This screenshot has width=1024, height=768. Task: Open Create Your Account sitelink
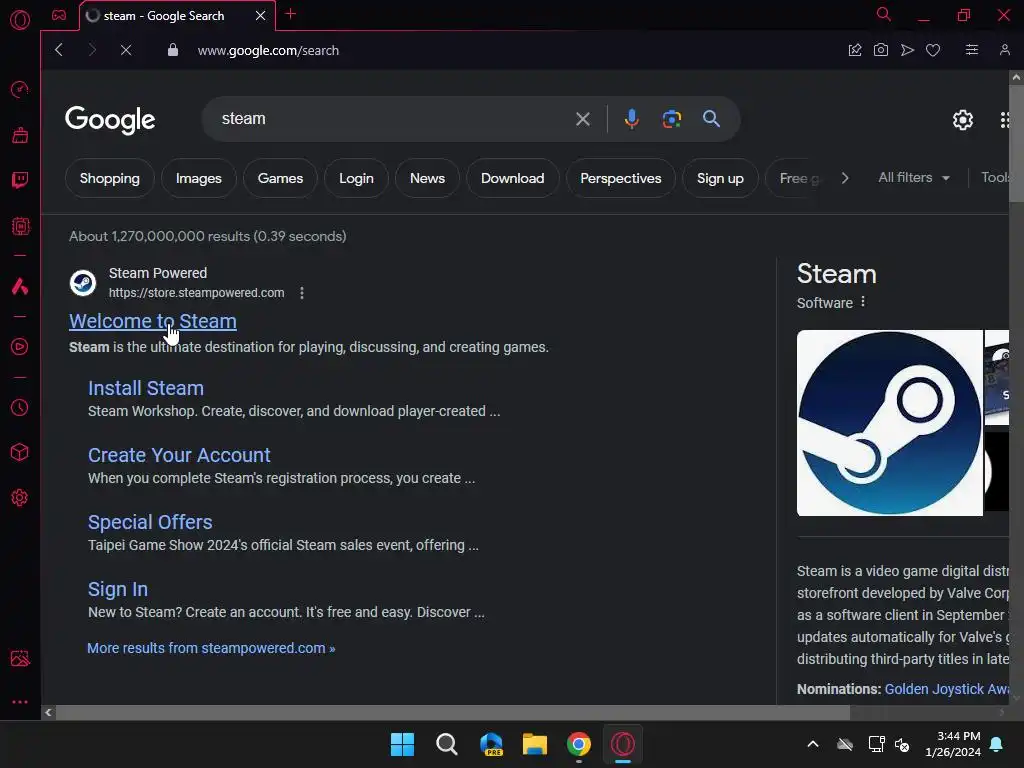coord(179,455)
